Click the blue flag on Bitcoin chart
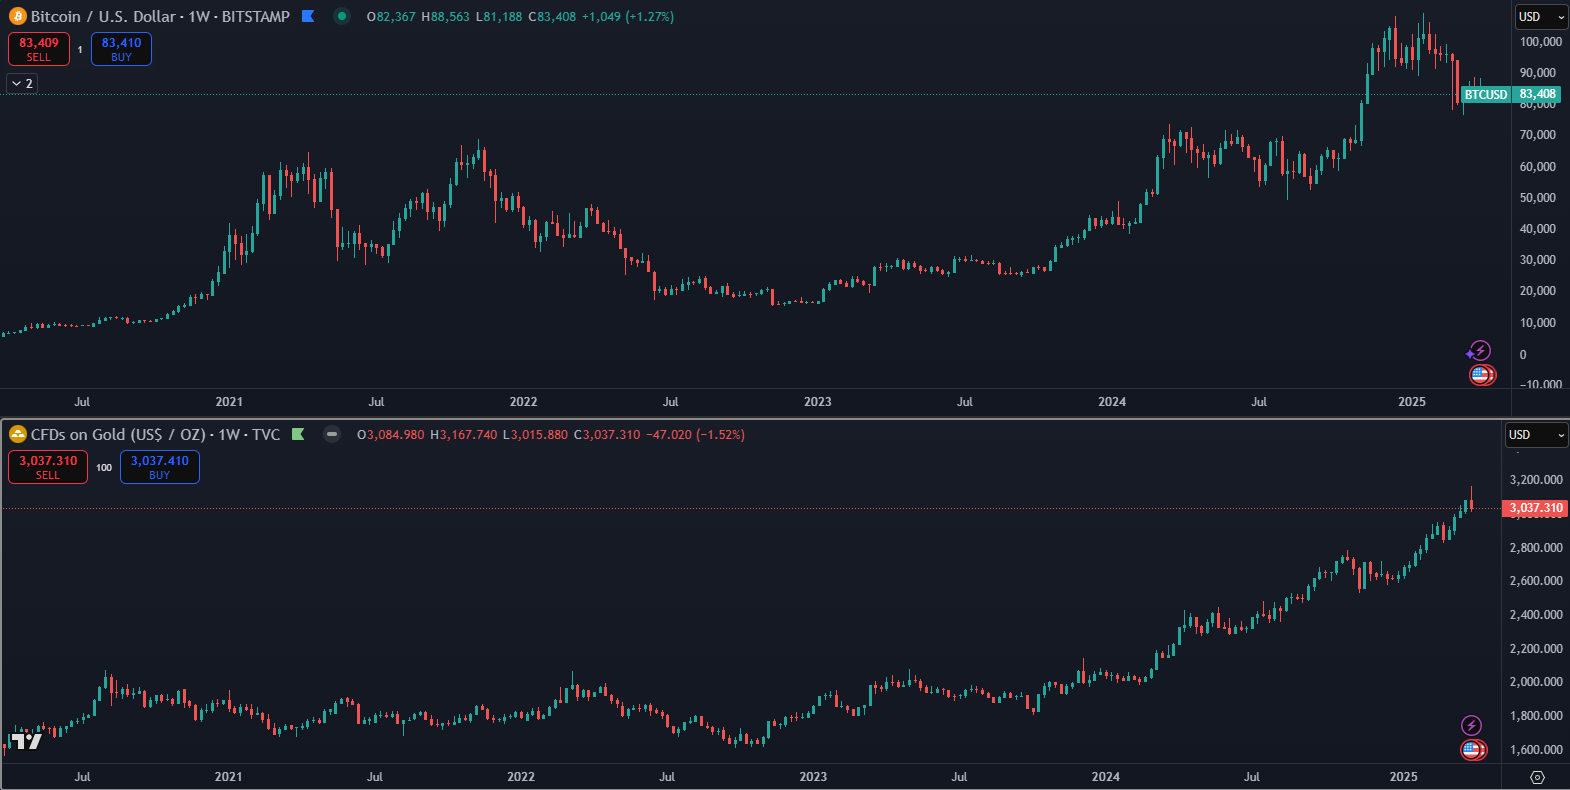 [x=308, y=16]
